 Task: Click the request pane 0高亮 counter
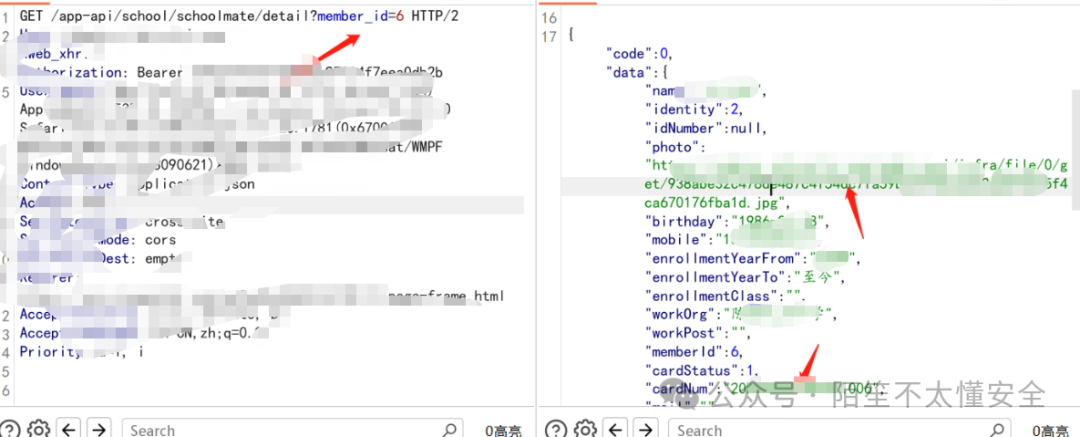coord(503,431)
